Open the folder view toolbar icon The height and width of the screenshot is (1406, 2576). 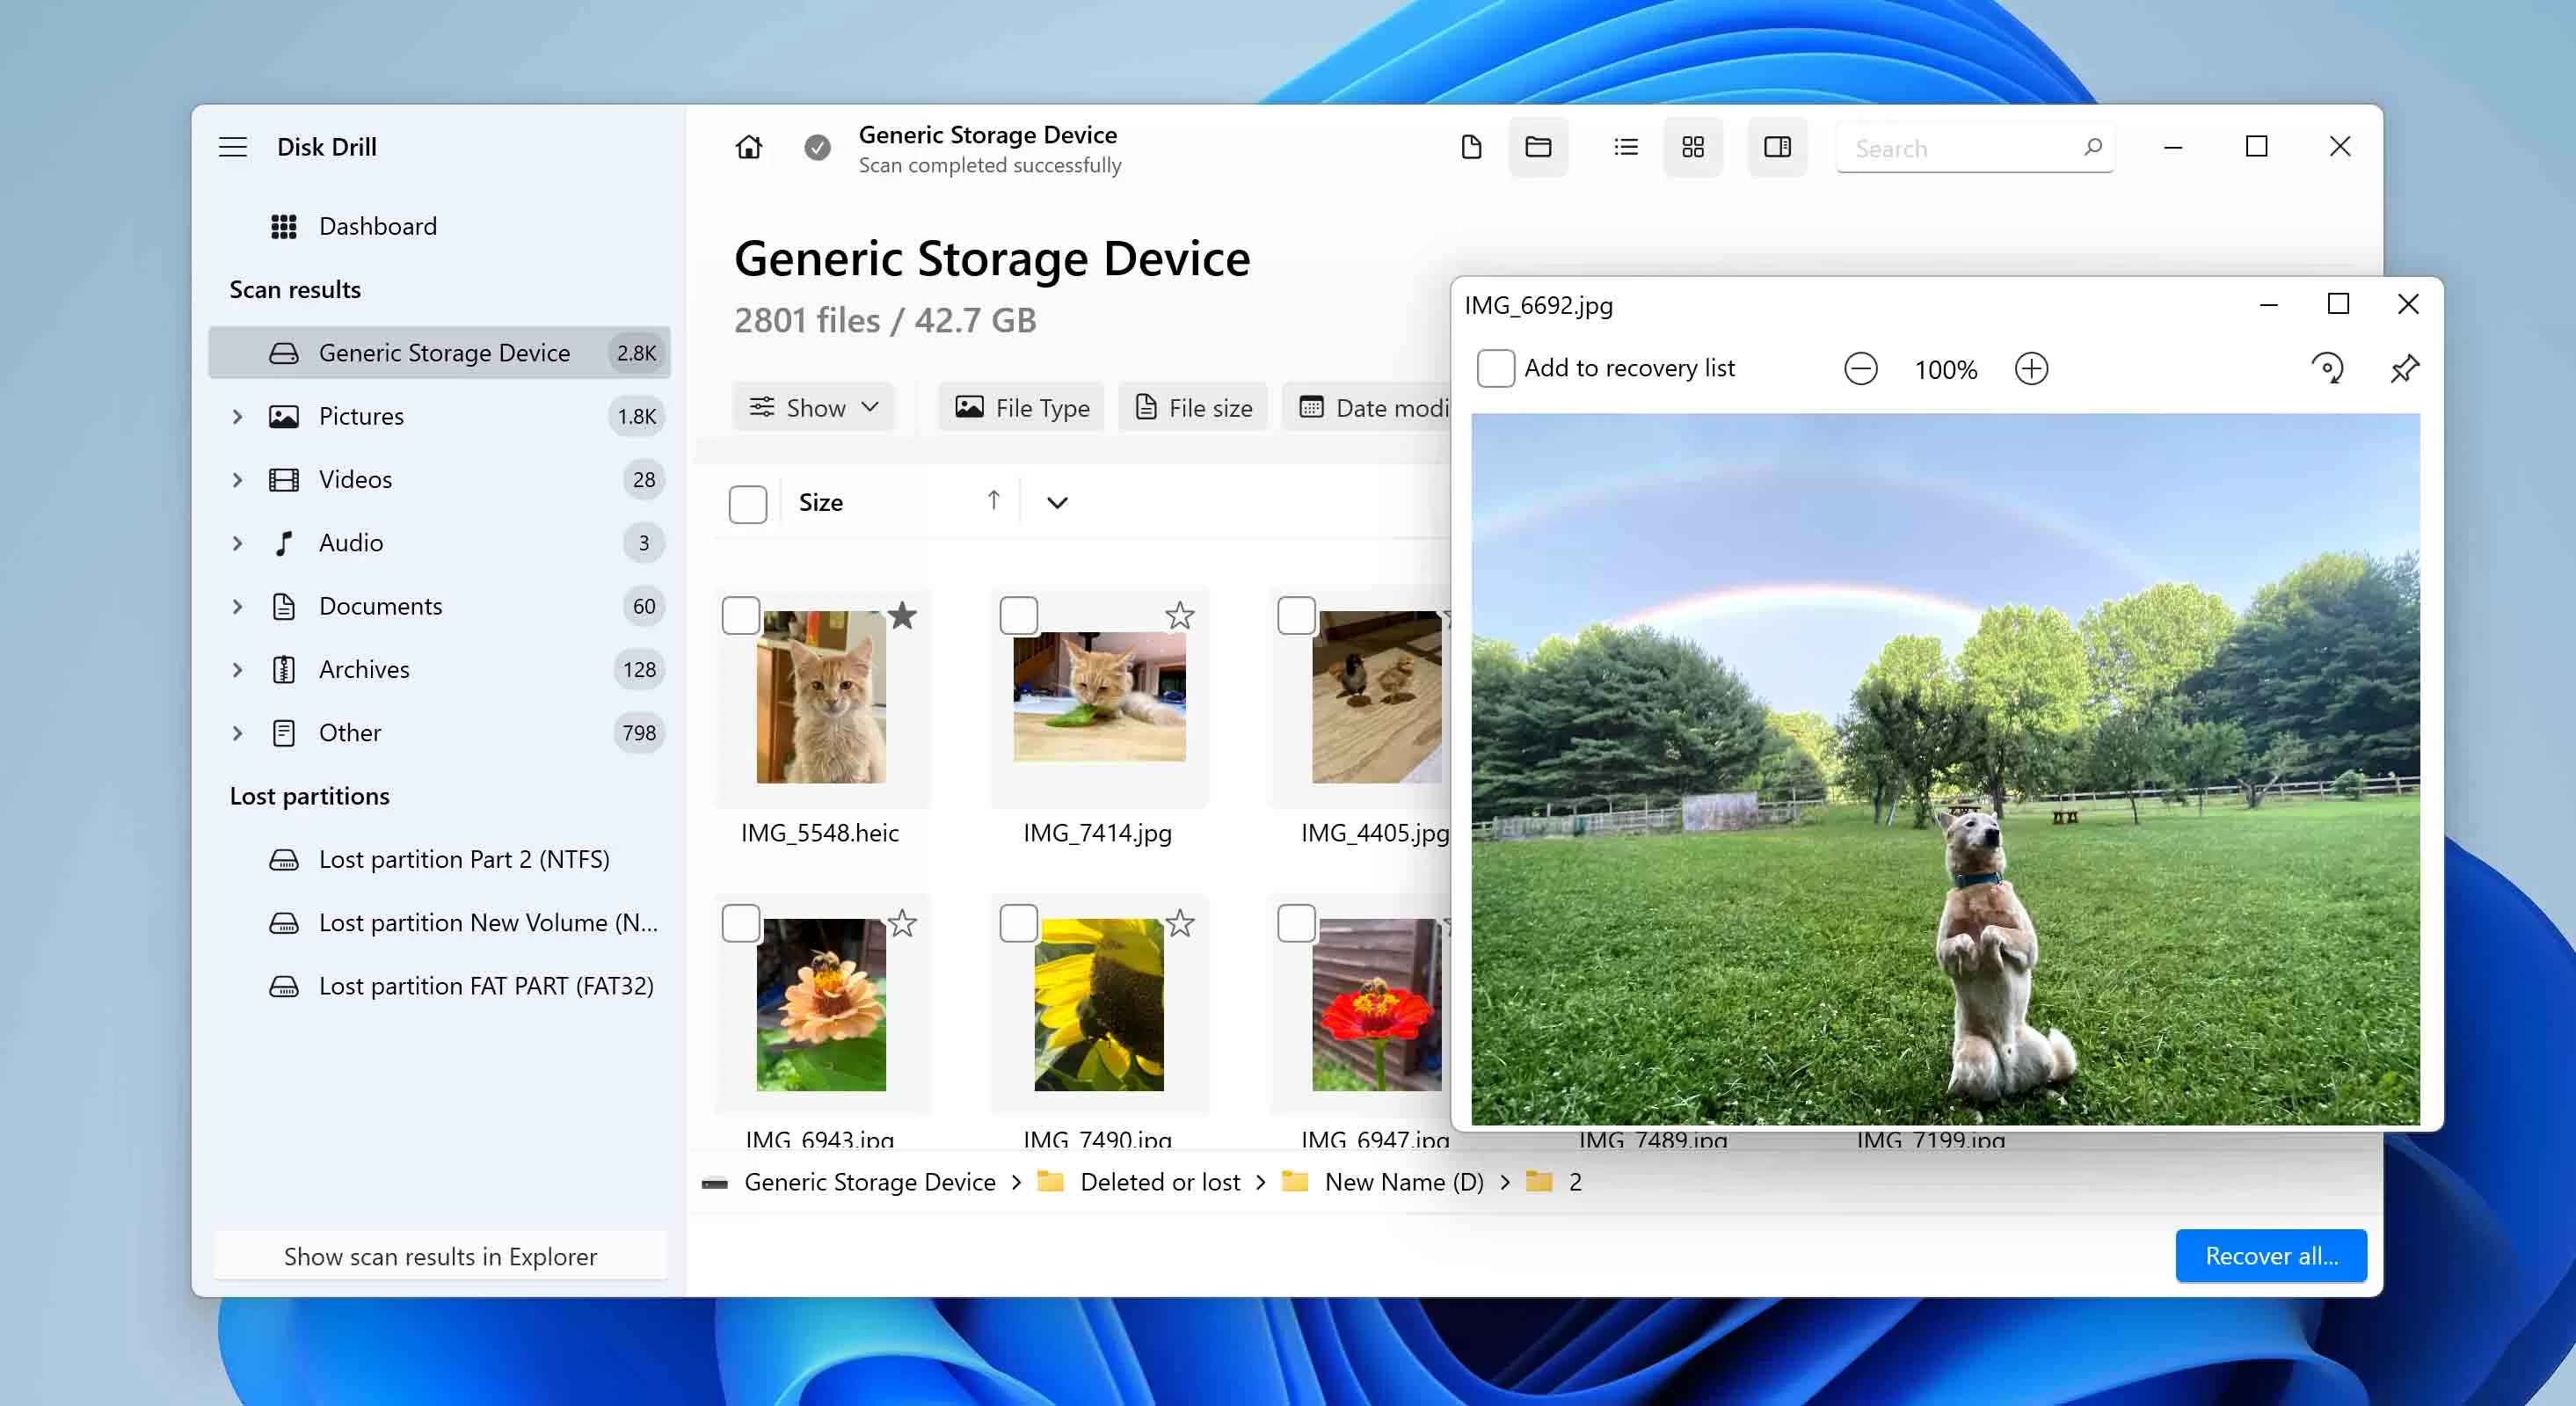click(x=1538, y=147)
